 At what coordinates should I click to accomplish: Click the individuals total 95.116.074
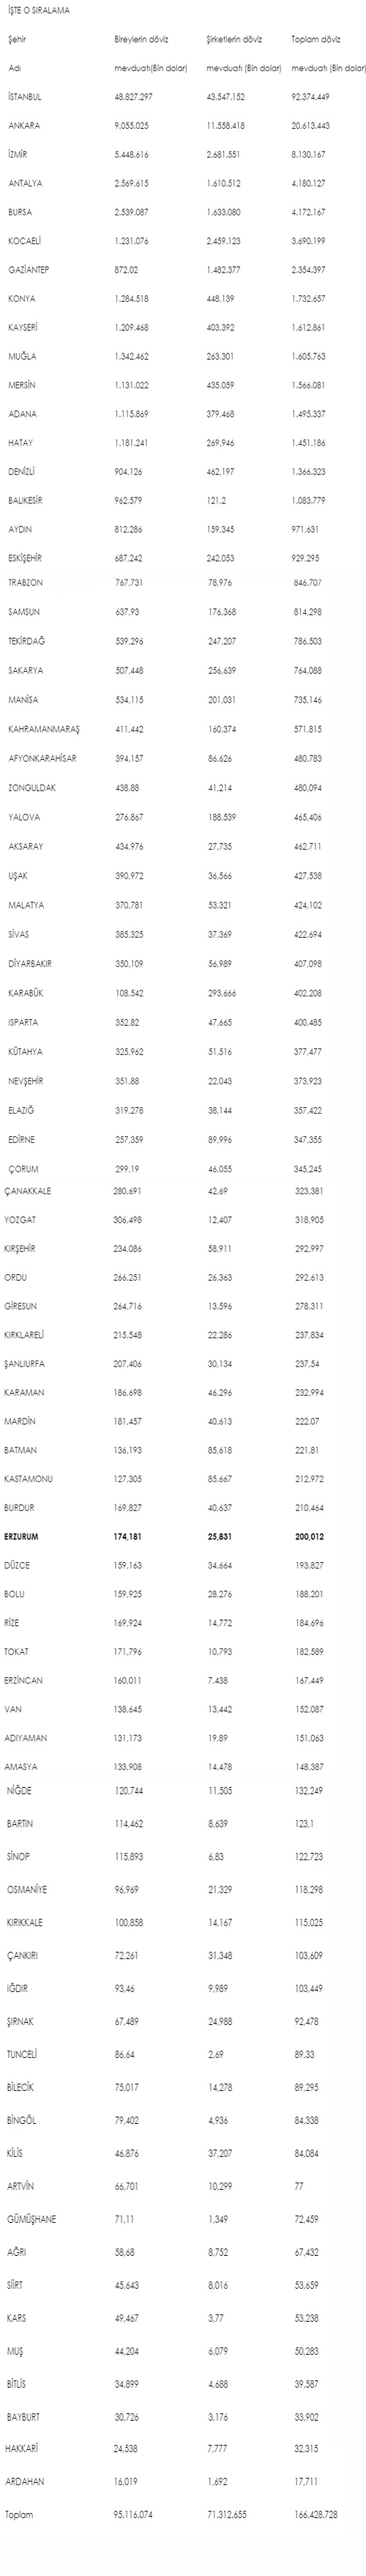pos(133,2542)
